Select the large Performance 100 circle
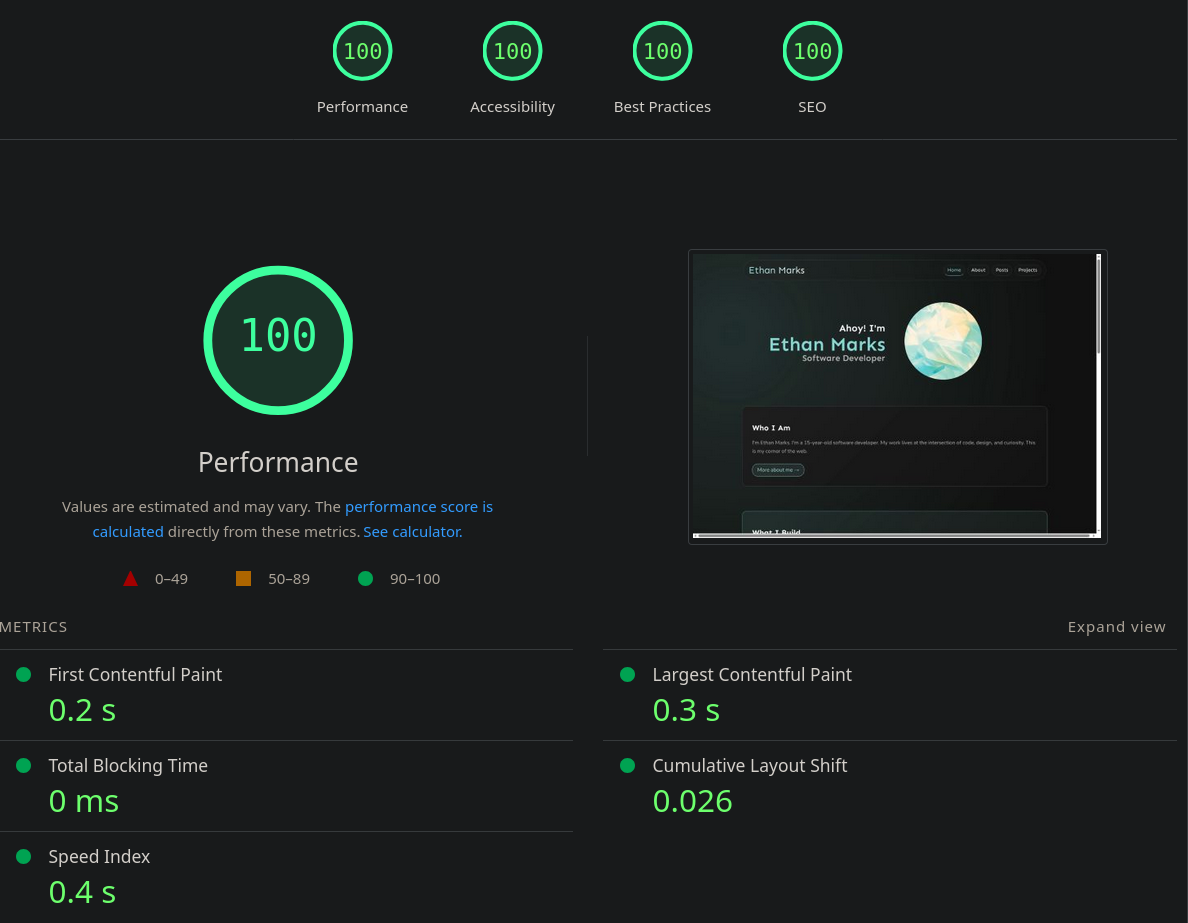The image size is (1188, 923). (x=278, y=340)
